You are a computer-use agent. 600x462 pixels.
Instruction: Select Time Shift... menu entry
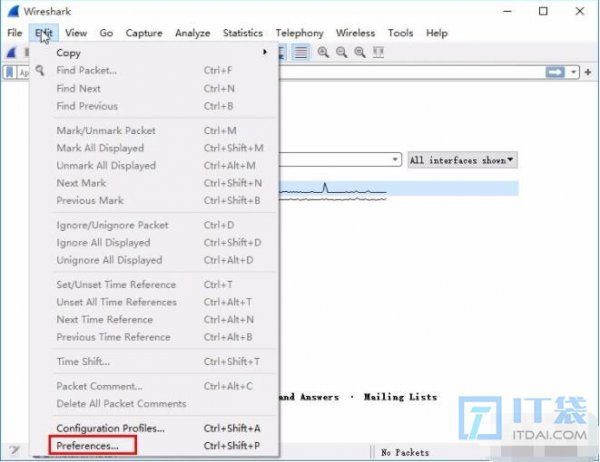(154, 362)
